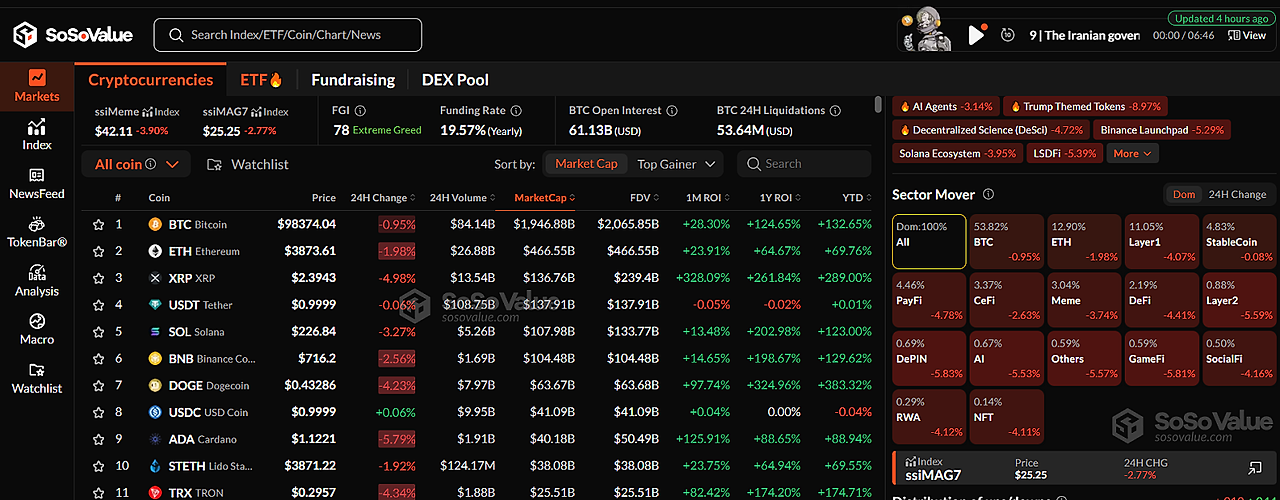The height and width of the screenshot is (500, 1280).
Task: Select the BTC 53.82% sector tile
Action: 1007,242
